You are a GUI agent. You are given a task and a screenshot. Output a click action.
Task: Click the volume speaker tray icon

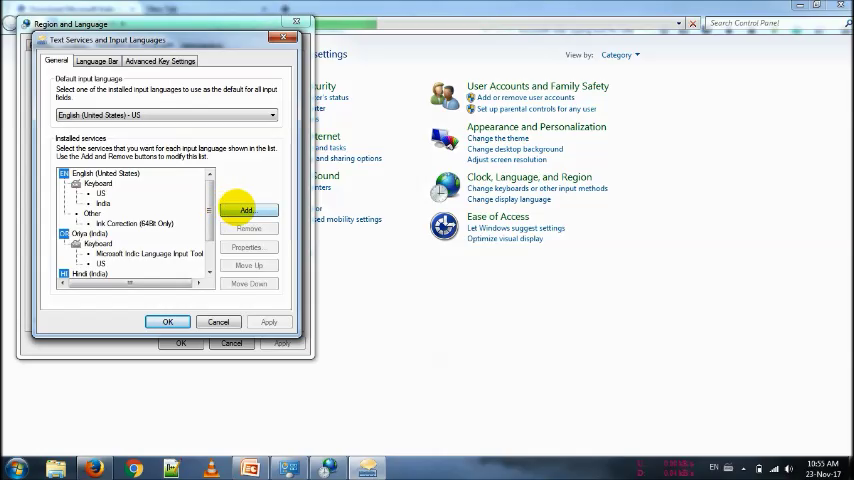(x=789, y=469)
